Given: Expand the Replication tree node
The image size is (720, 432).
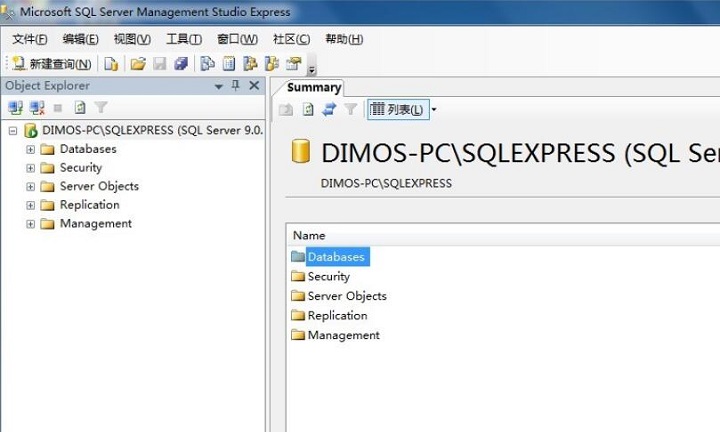Looking at the screenshot, I should [30, 205].
